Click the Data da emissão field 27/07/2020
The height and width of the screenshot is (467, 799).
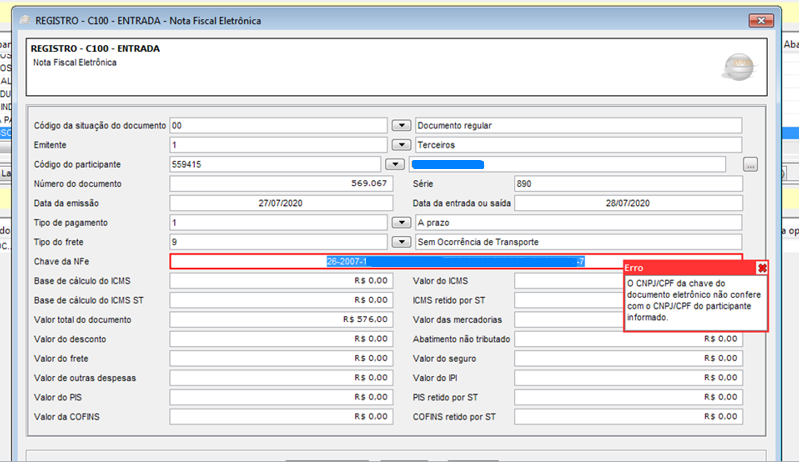(x=281, y=203)
